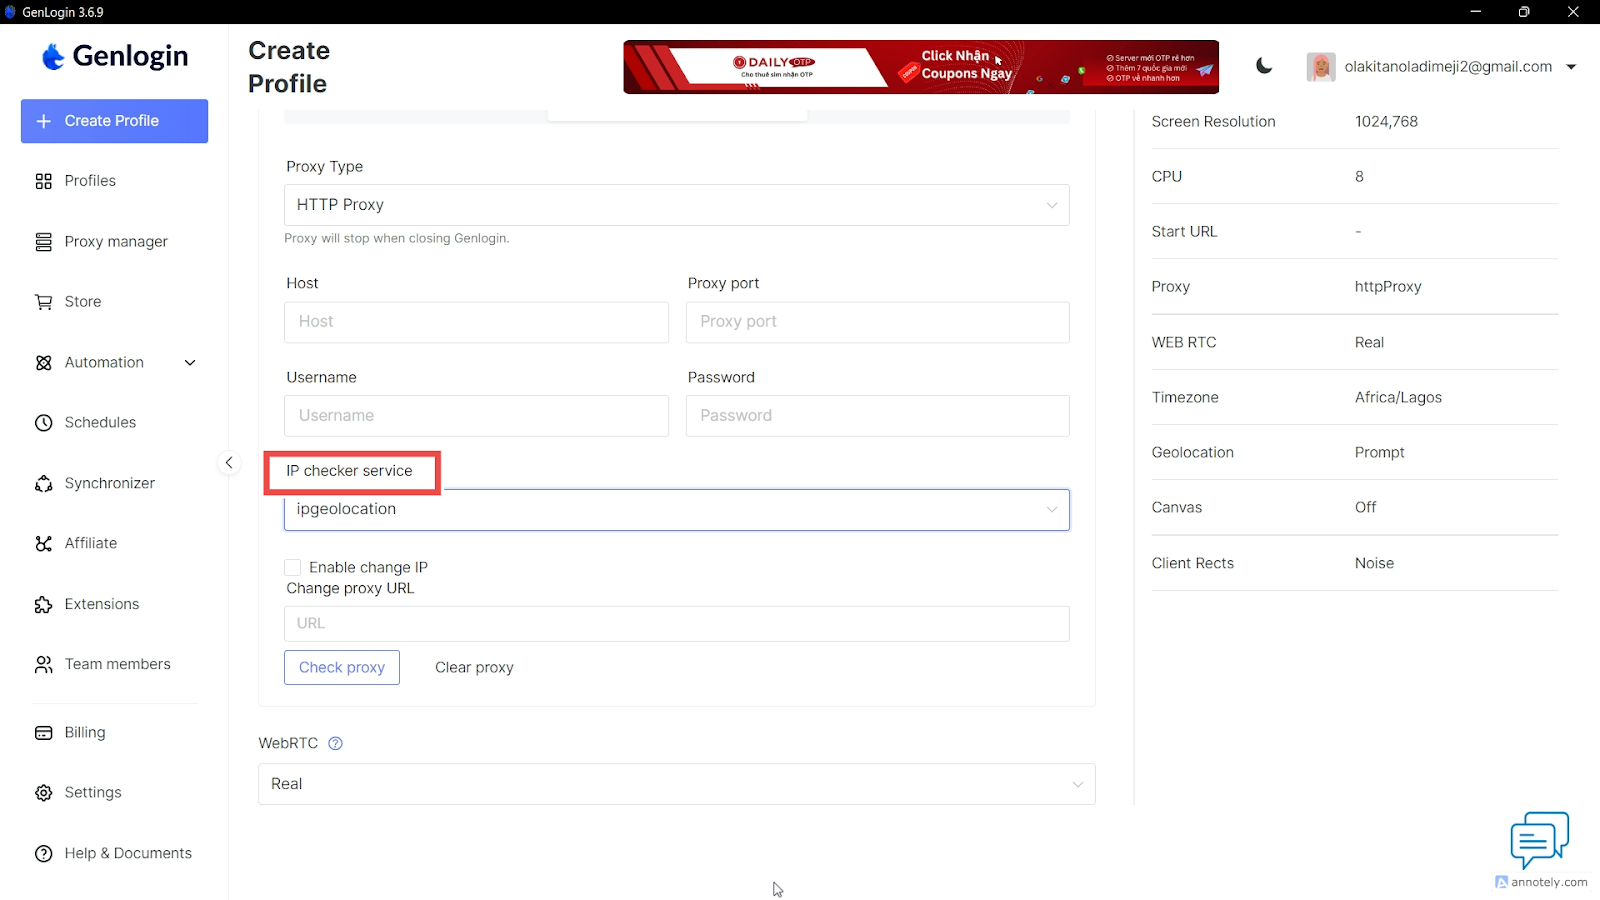Click the Automation sidebar icon
This screenshot has width=1600, height=900.
tap(43, 363)
